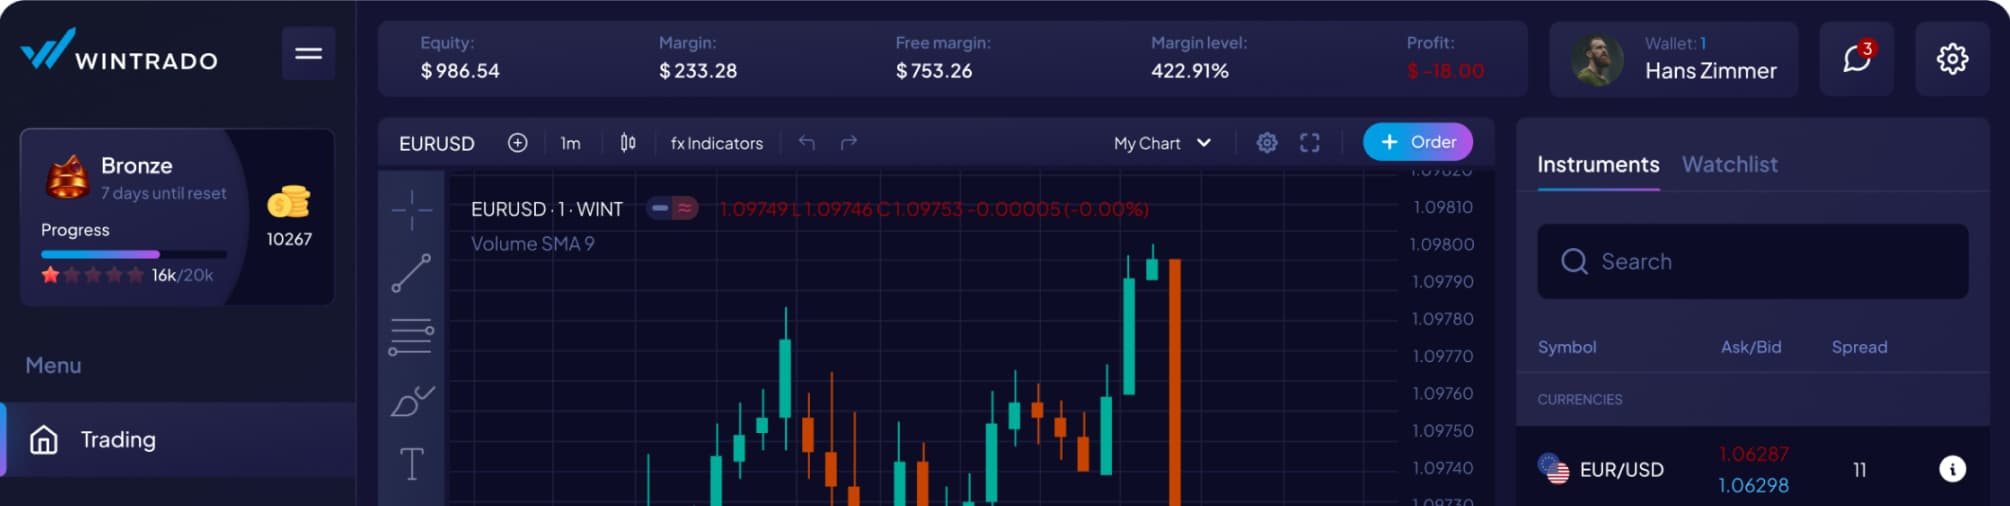Click the Profit value -18.00
This screenshot has height=506, width=2010.
1445,71
